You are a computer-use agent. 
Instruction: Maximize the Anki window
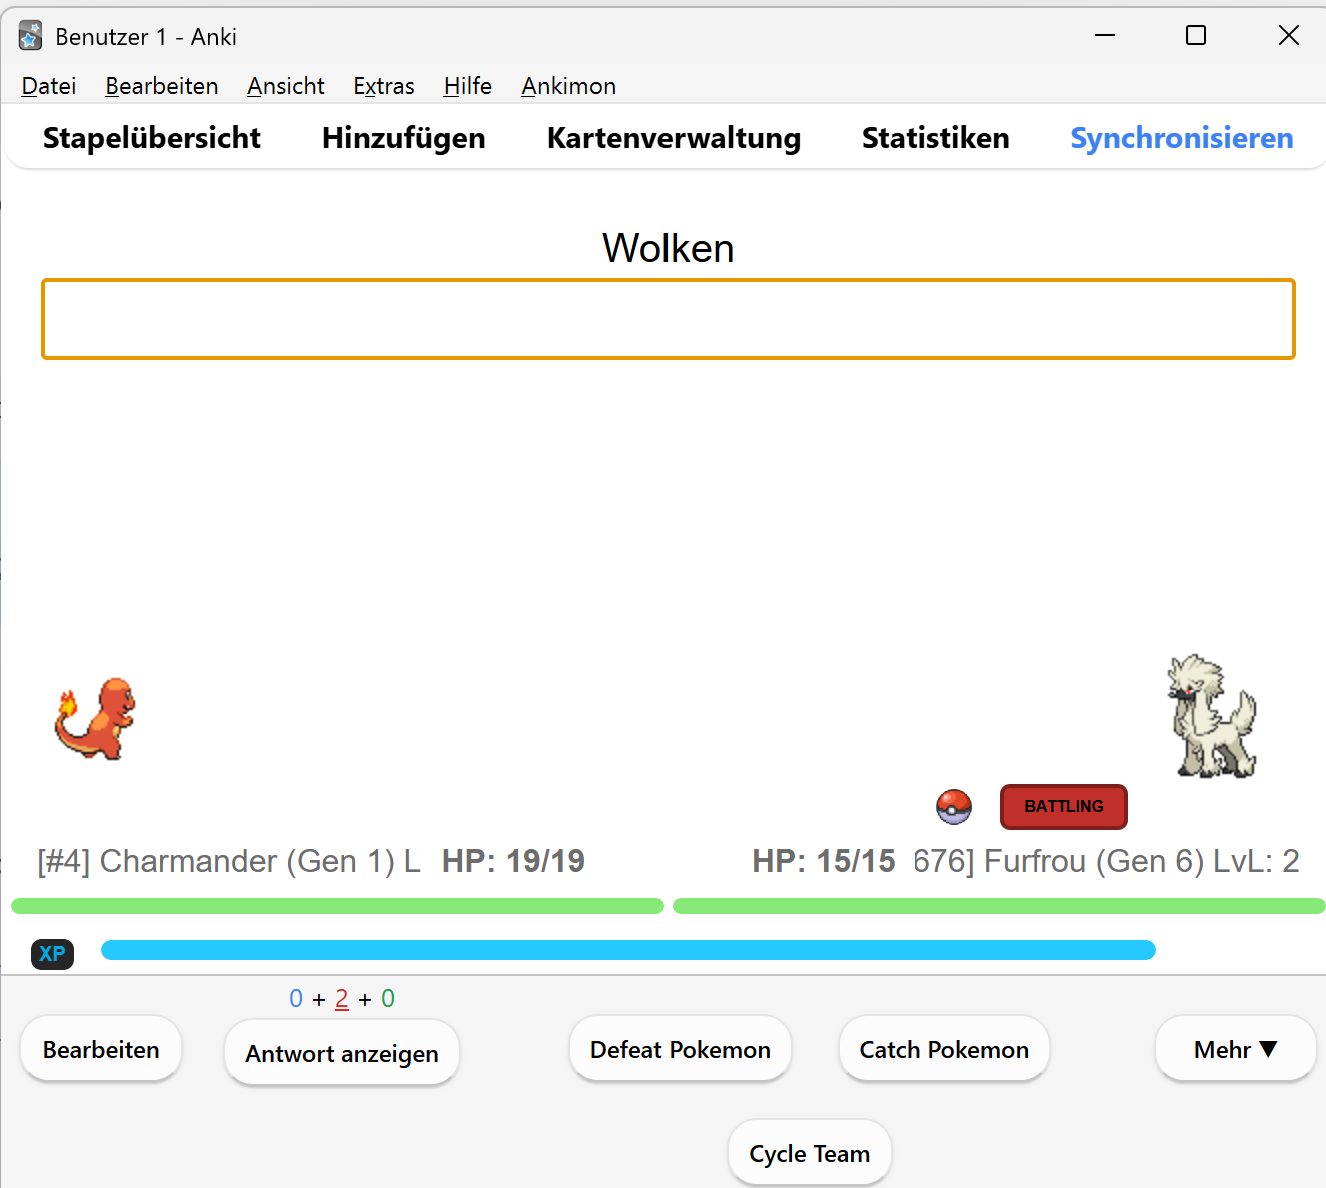[x=1196, y=36]
